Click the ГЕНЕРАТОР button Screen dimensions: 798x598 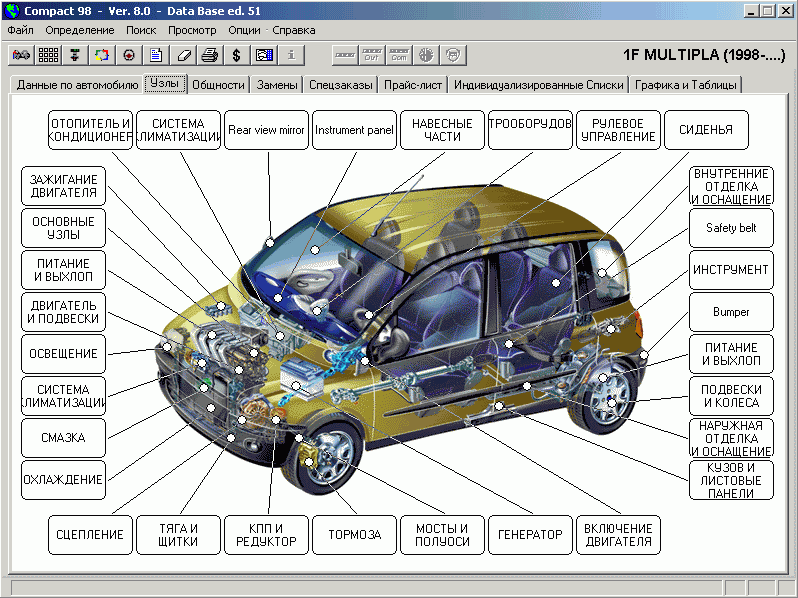[x=530, y=535]
